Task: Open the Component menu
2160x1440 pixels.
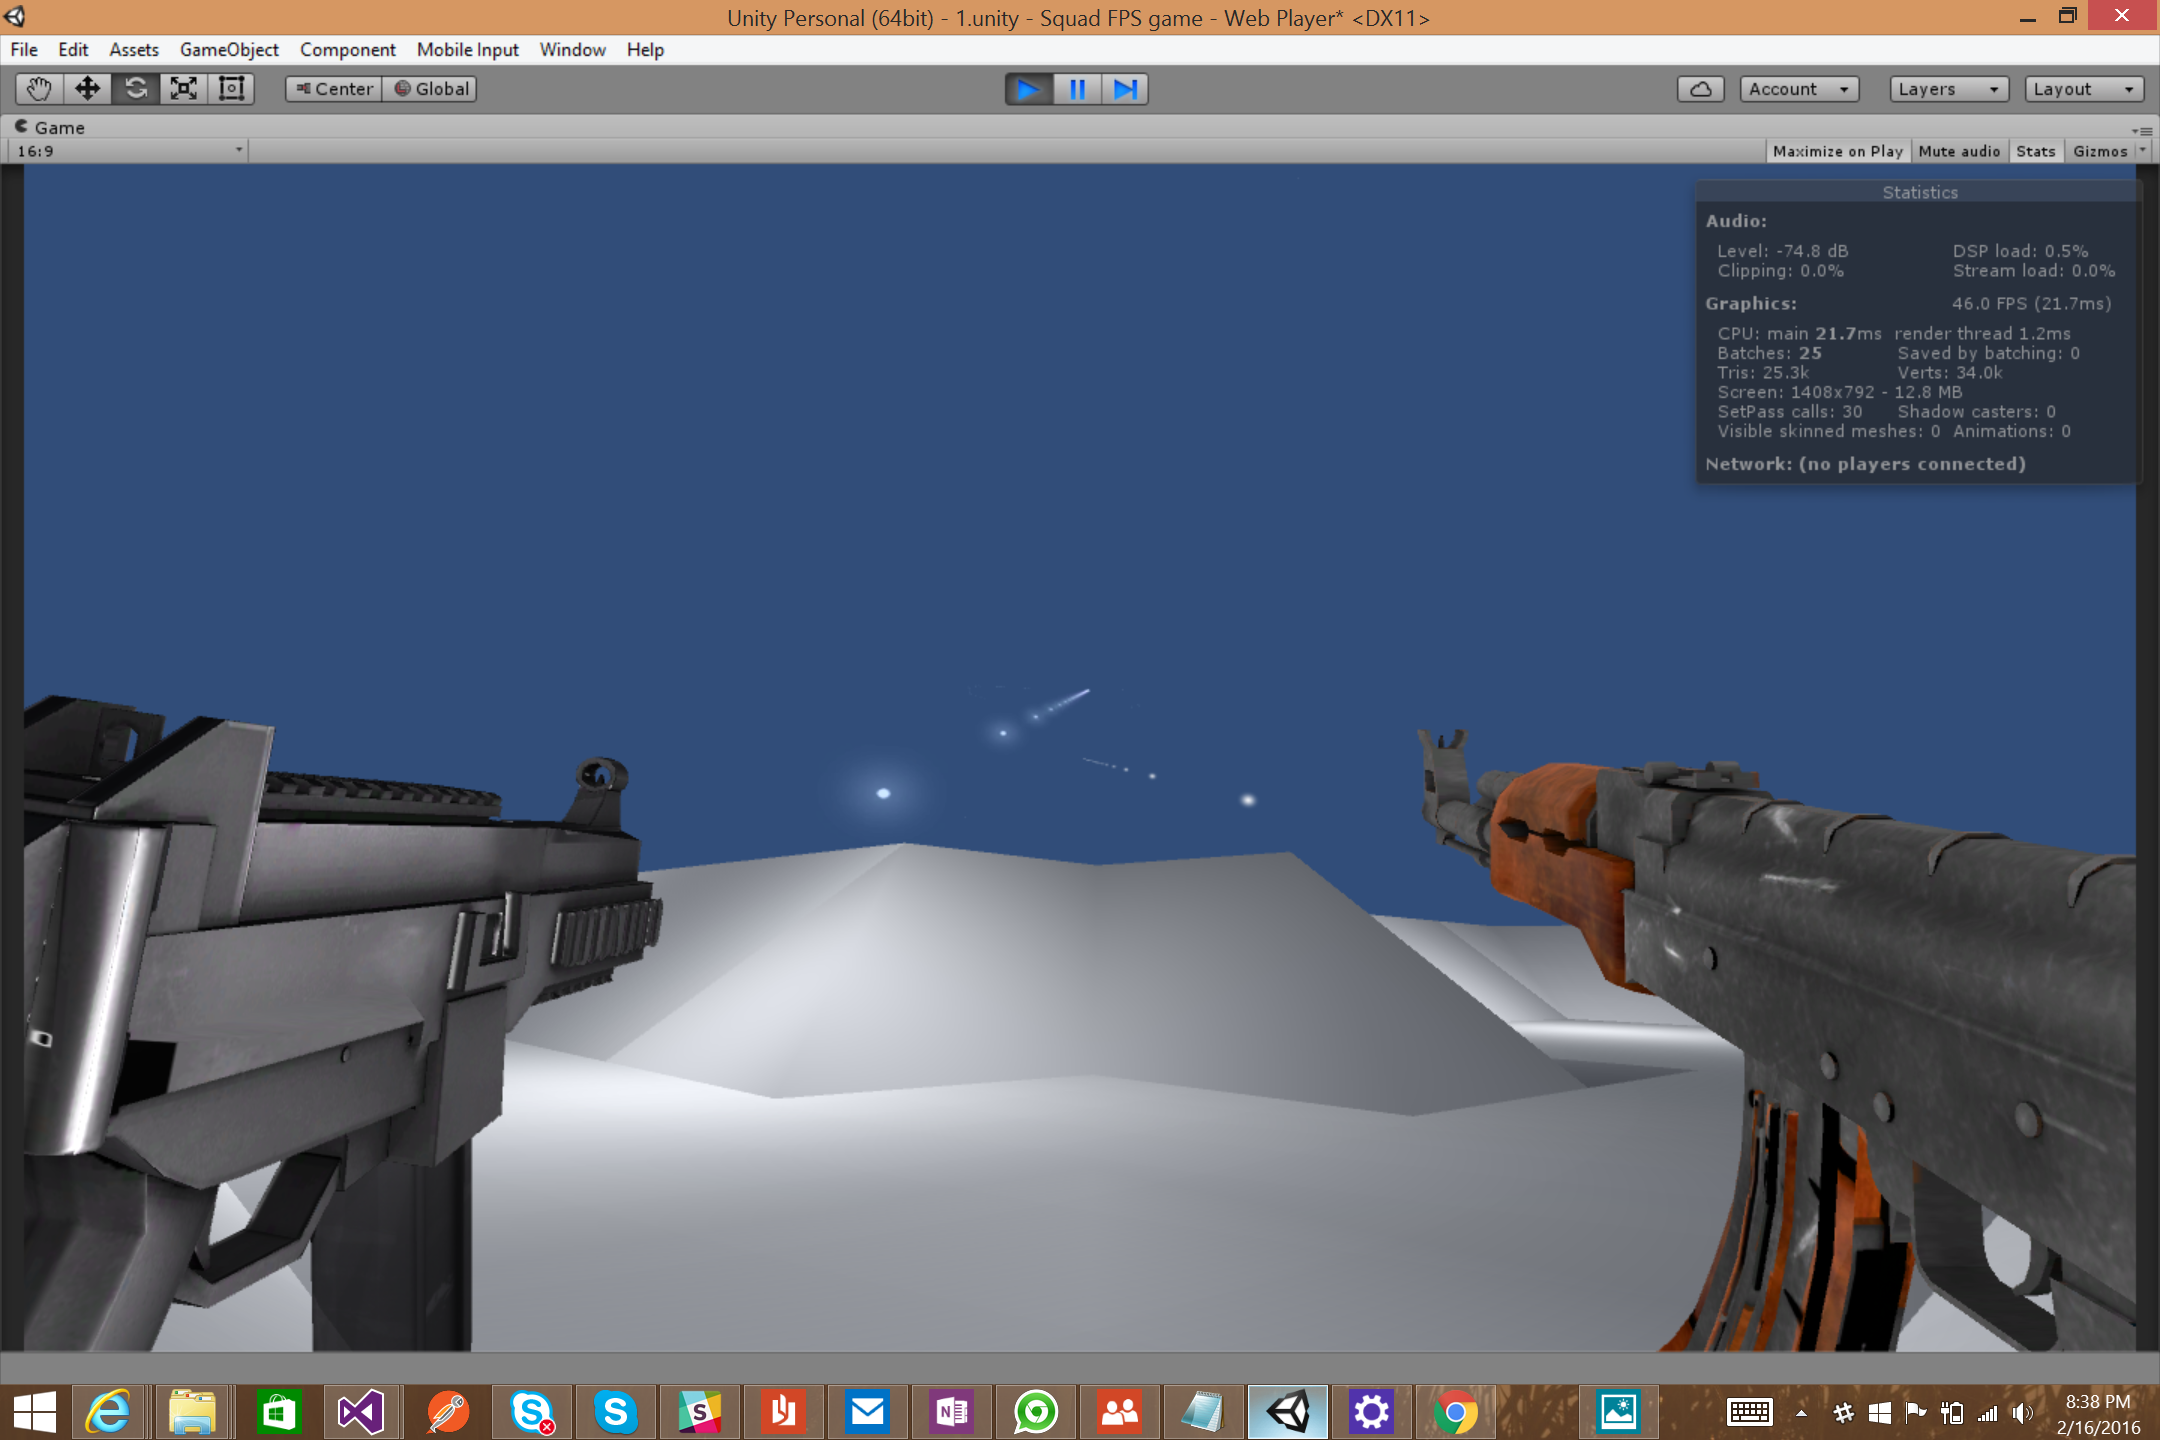Action: click(348, 50)
